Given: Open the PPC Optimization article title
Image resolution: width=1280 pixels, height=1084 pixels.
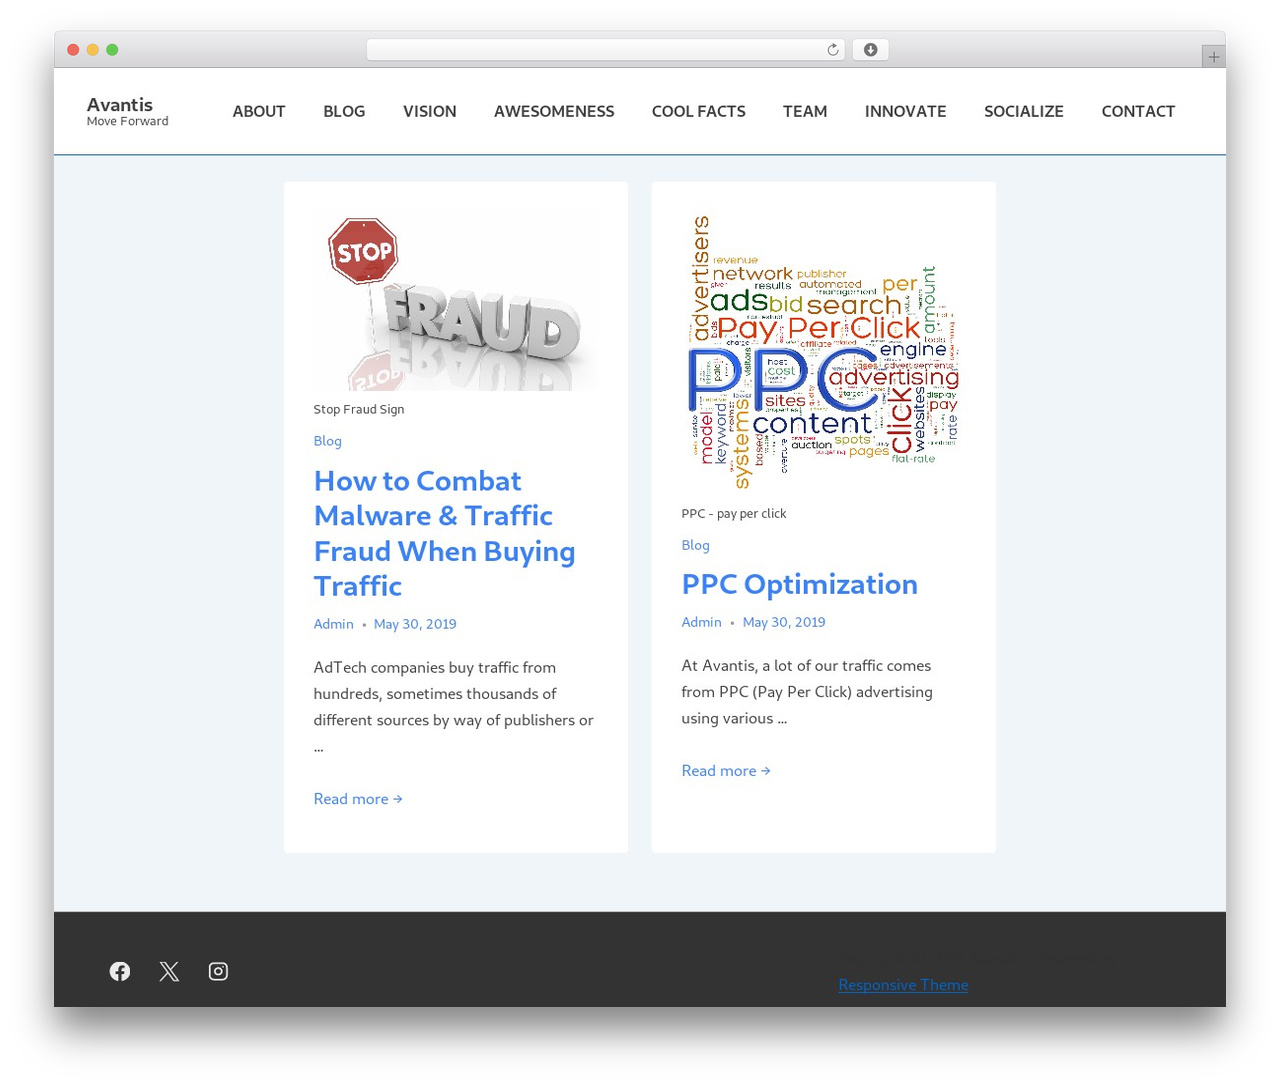Looking at the screenshot, I should coord(800,584).
